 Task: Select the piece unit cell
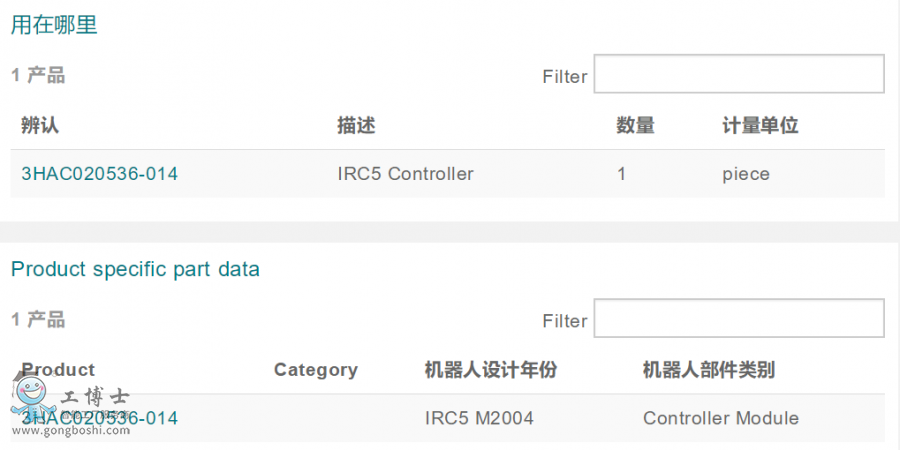click(x=746, y=174)
